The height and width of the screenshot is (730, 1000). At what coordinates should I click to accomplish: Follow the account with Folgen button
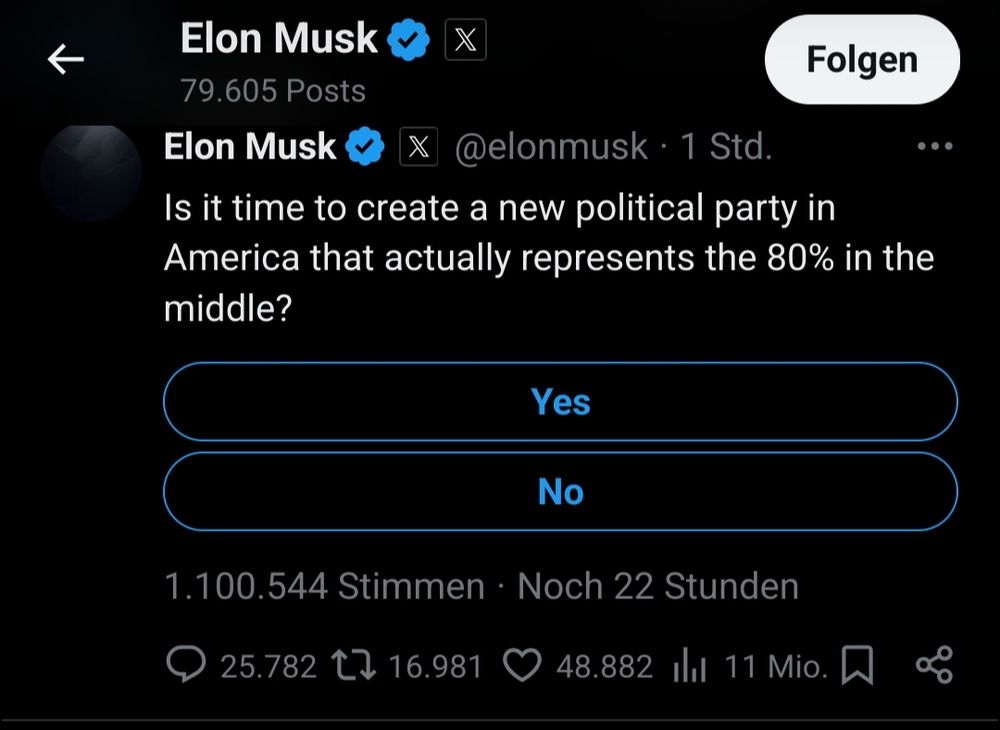coord(862,59)
